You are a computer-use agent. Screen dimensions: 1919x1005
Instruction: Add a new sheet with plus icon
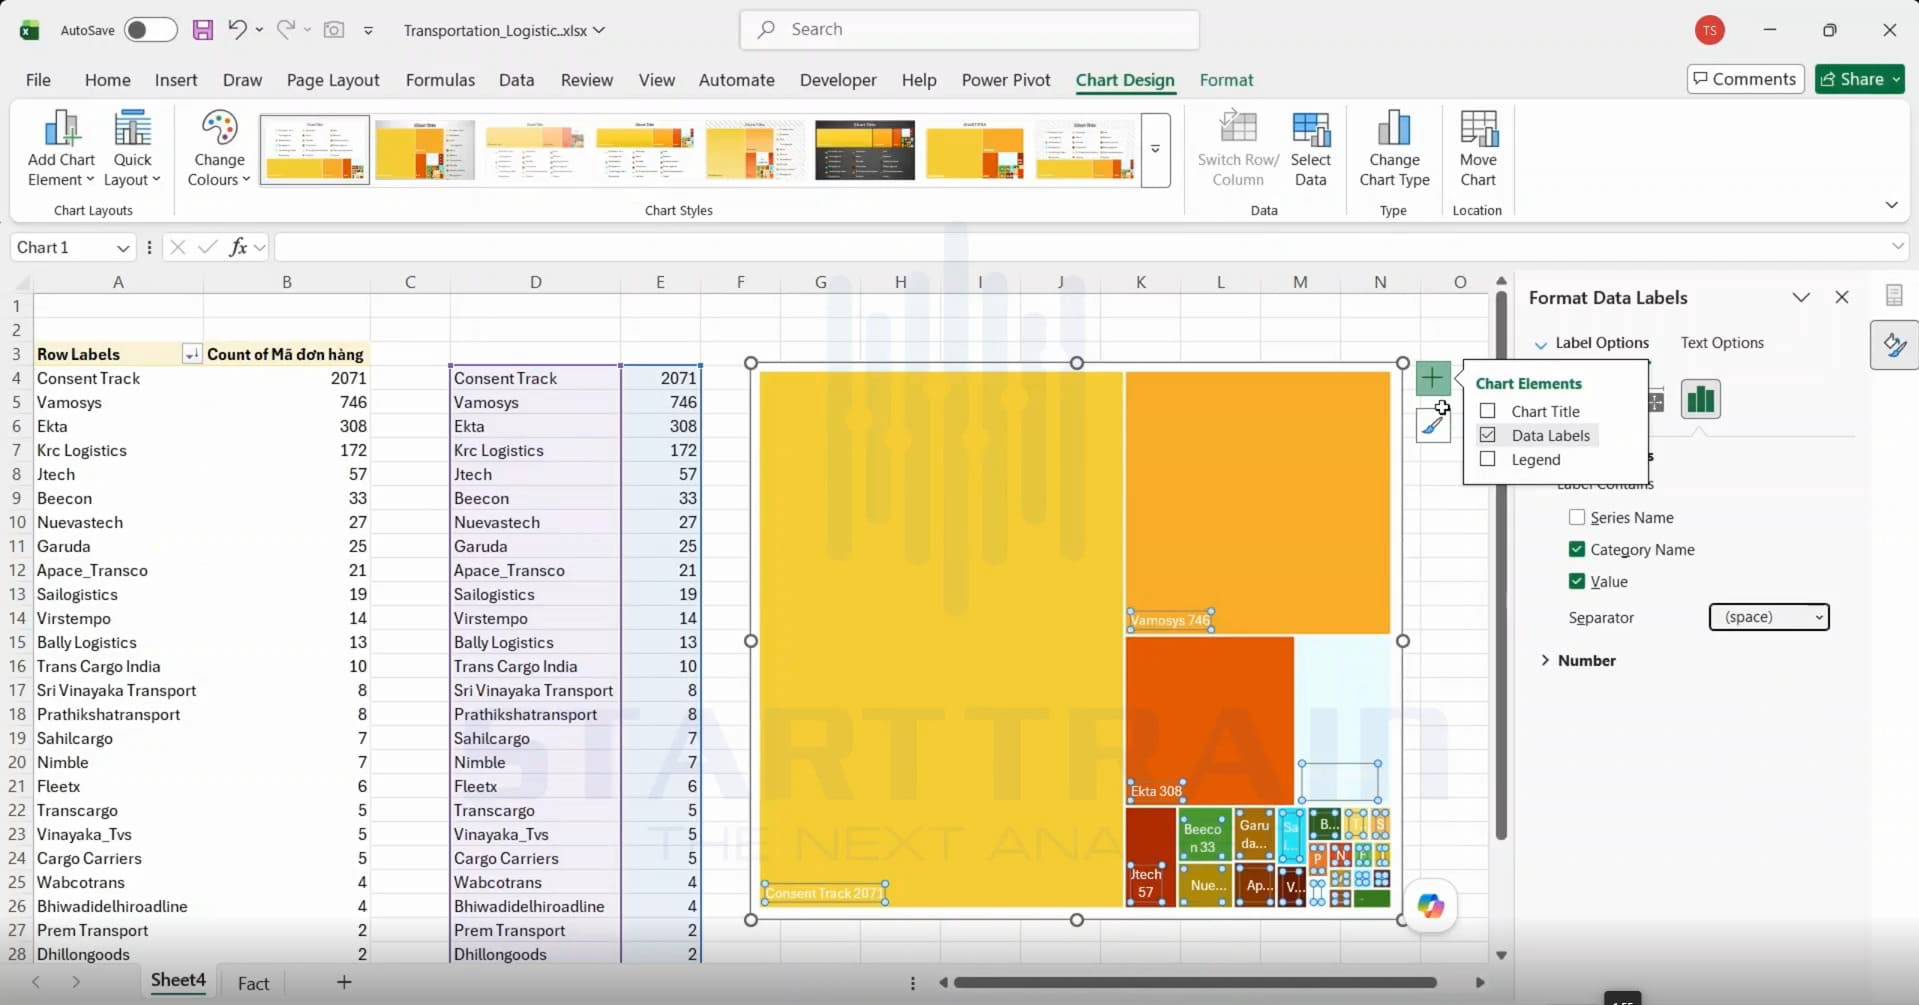click(344, 982)
